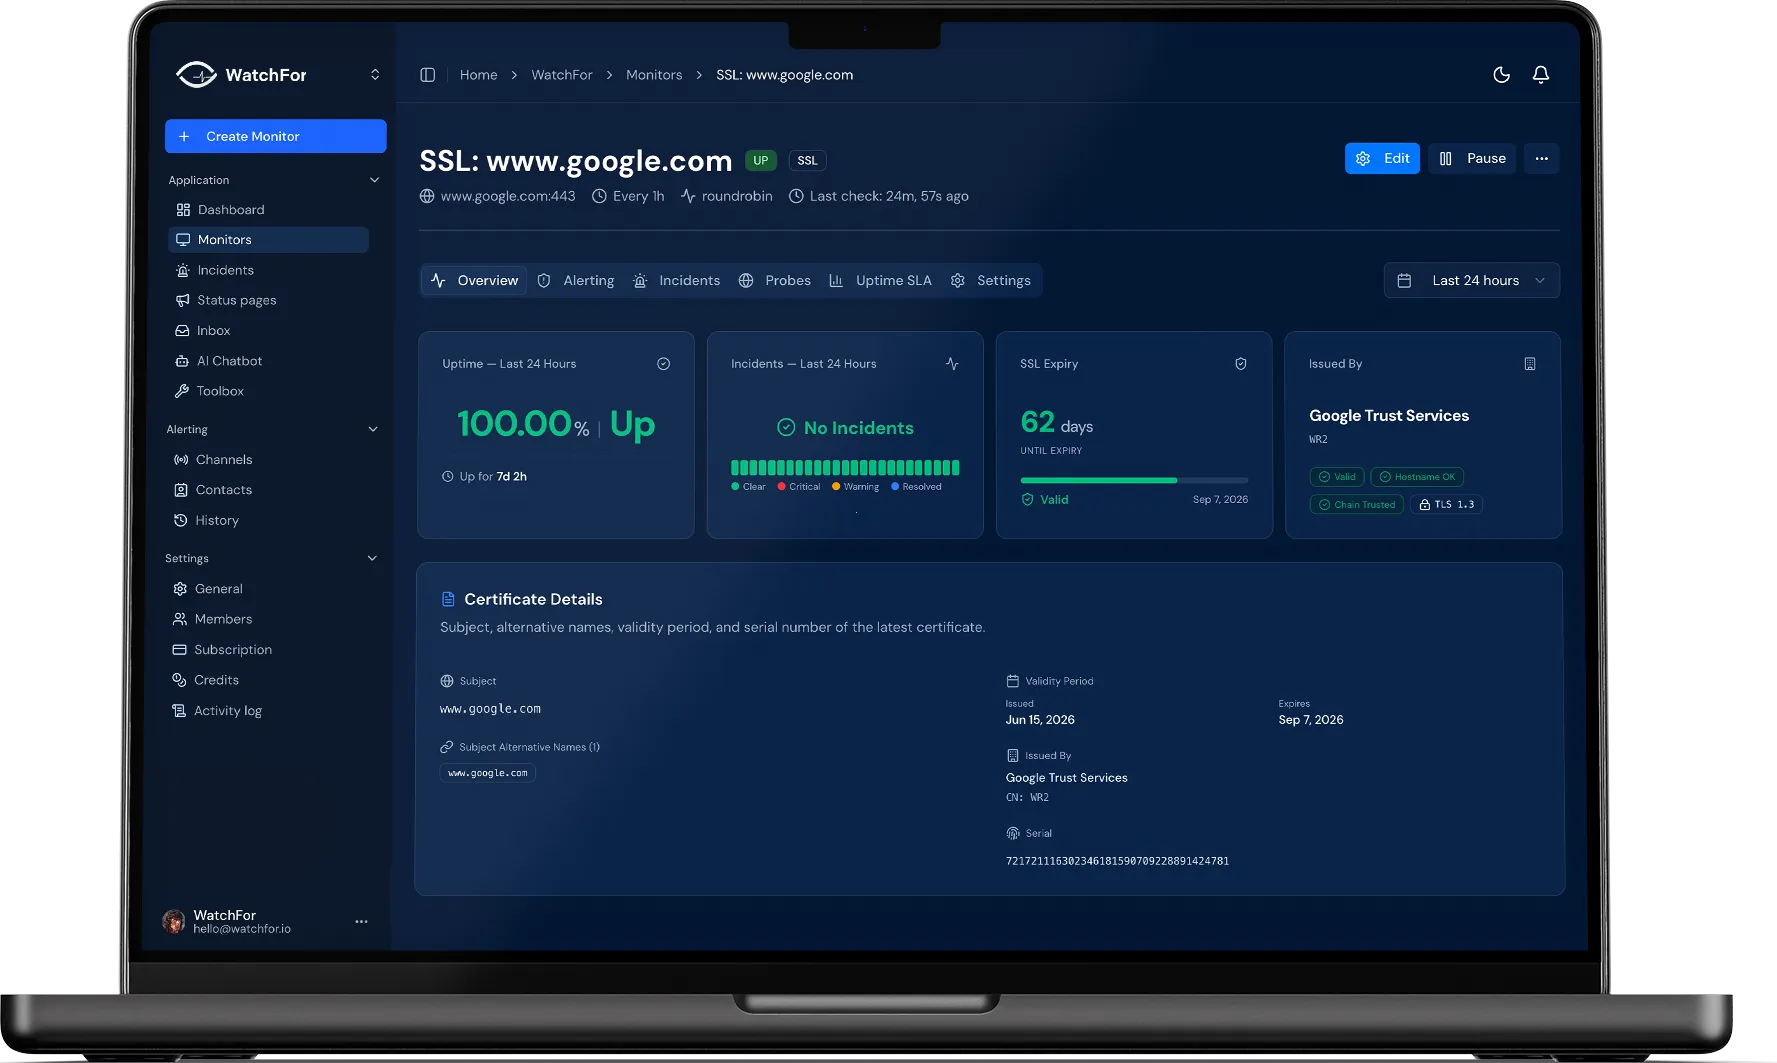1777x1063 pixels.
Task: Click the www.google.com alternative name chip
Action: click(488, 773)
